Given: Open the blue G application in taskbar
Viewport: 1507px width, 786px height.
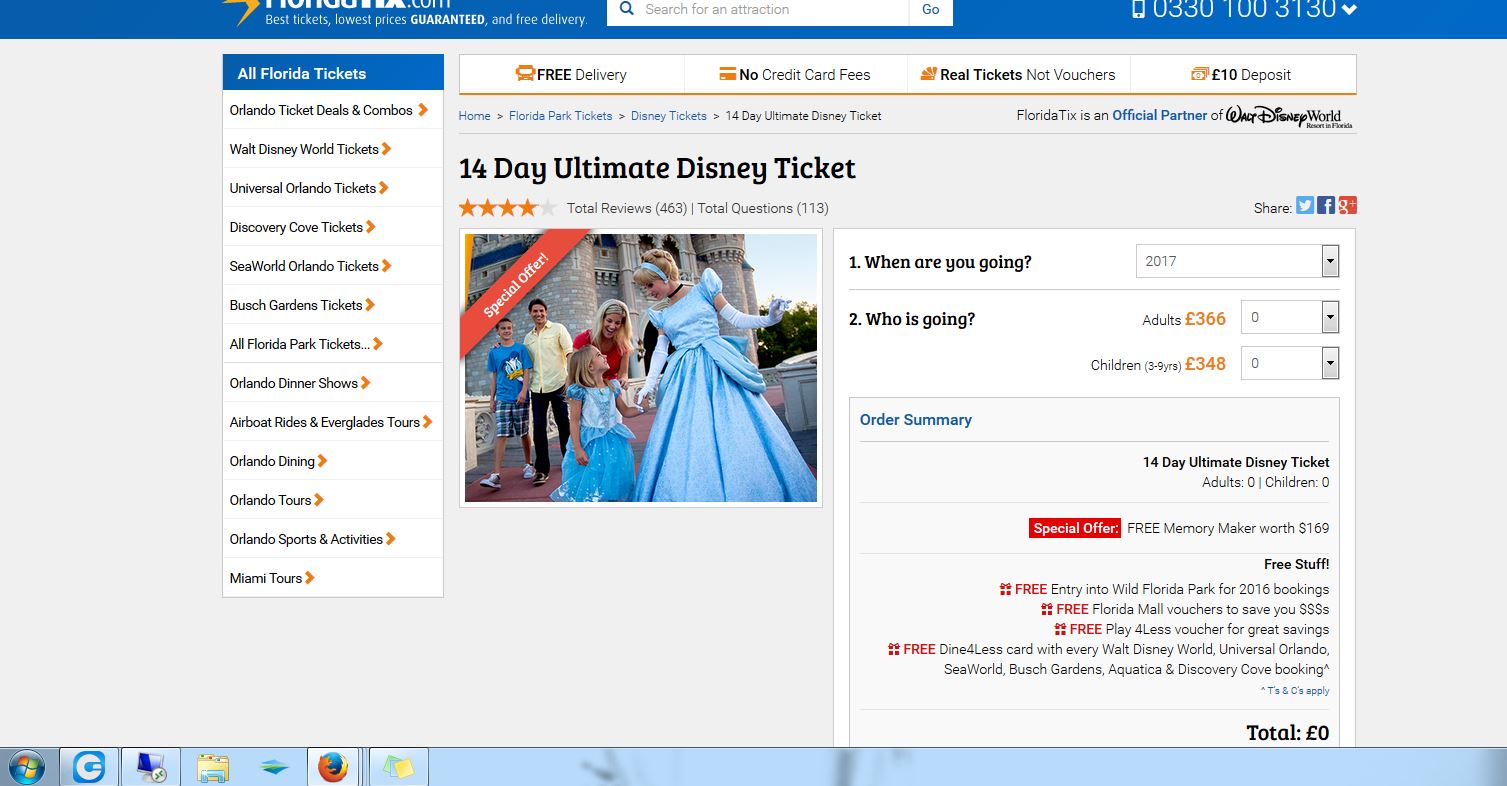Looking at the screenshot, I should [89, 767].
